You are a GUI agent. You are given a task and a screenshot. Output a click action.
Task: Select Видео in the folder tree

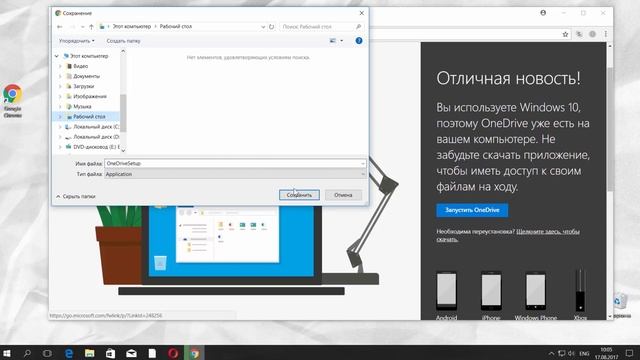80,66
